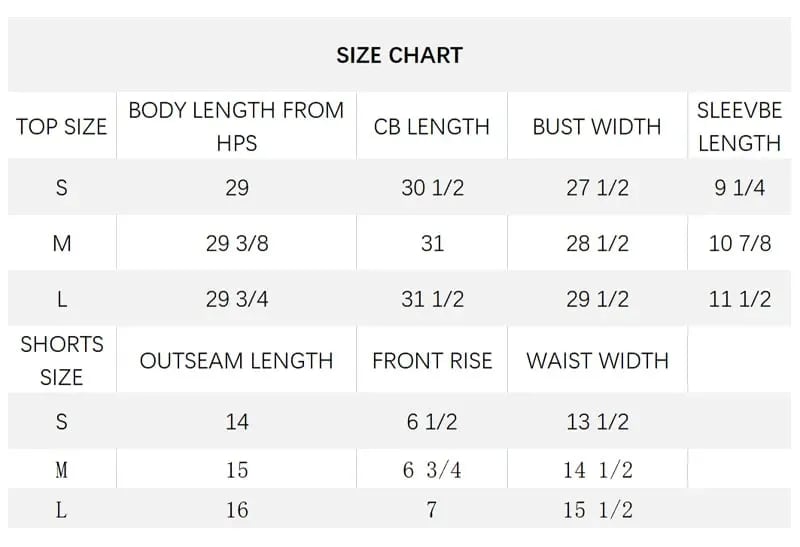Click the outseam length value 16
The height and width of the screenshot is (547, 800).
coord(236,510)
